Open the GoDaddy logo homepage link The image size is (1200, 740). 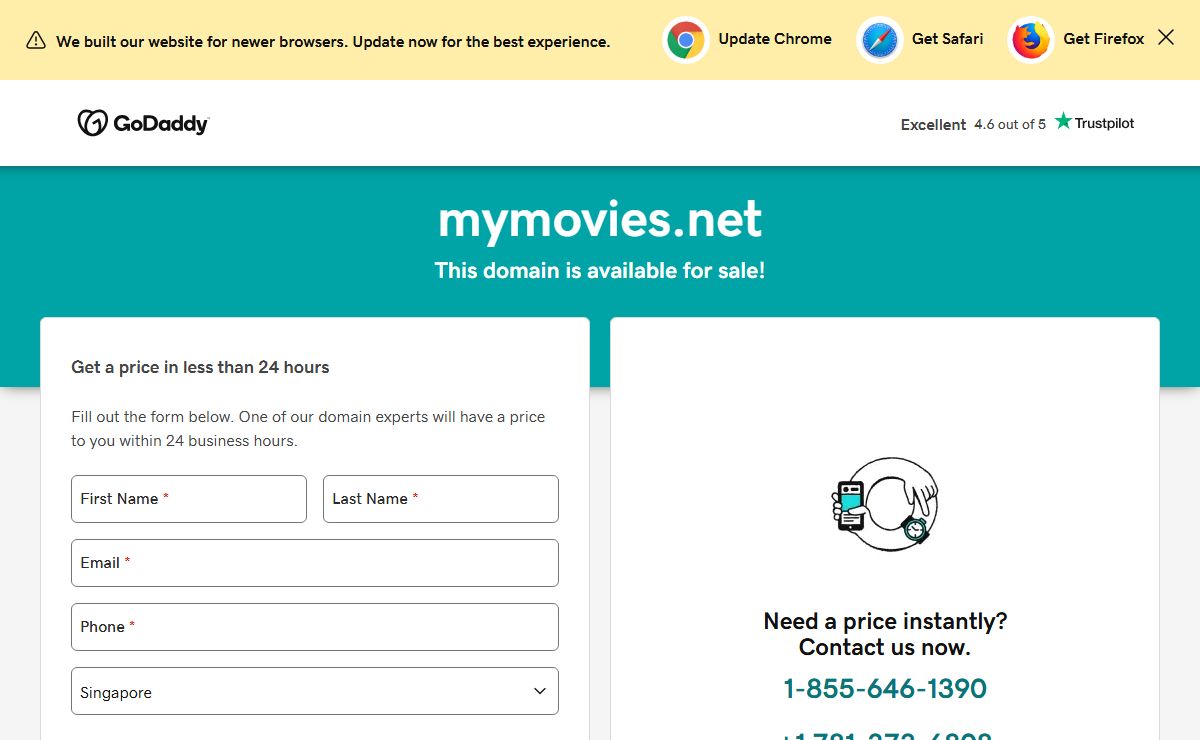pyautogui.click(x=143, y=123)
